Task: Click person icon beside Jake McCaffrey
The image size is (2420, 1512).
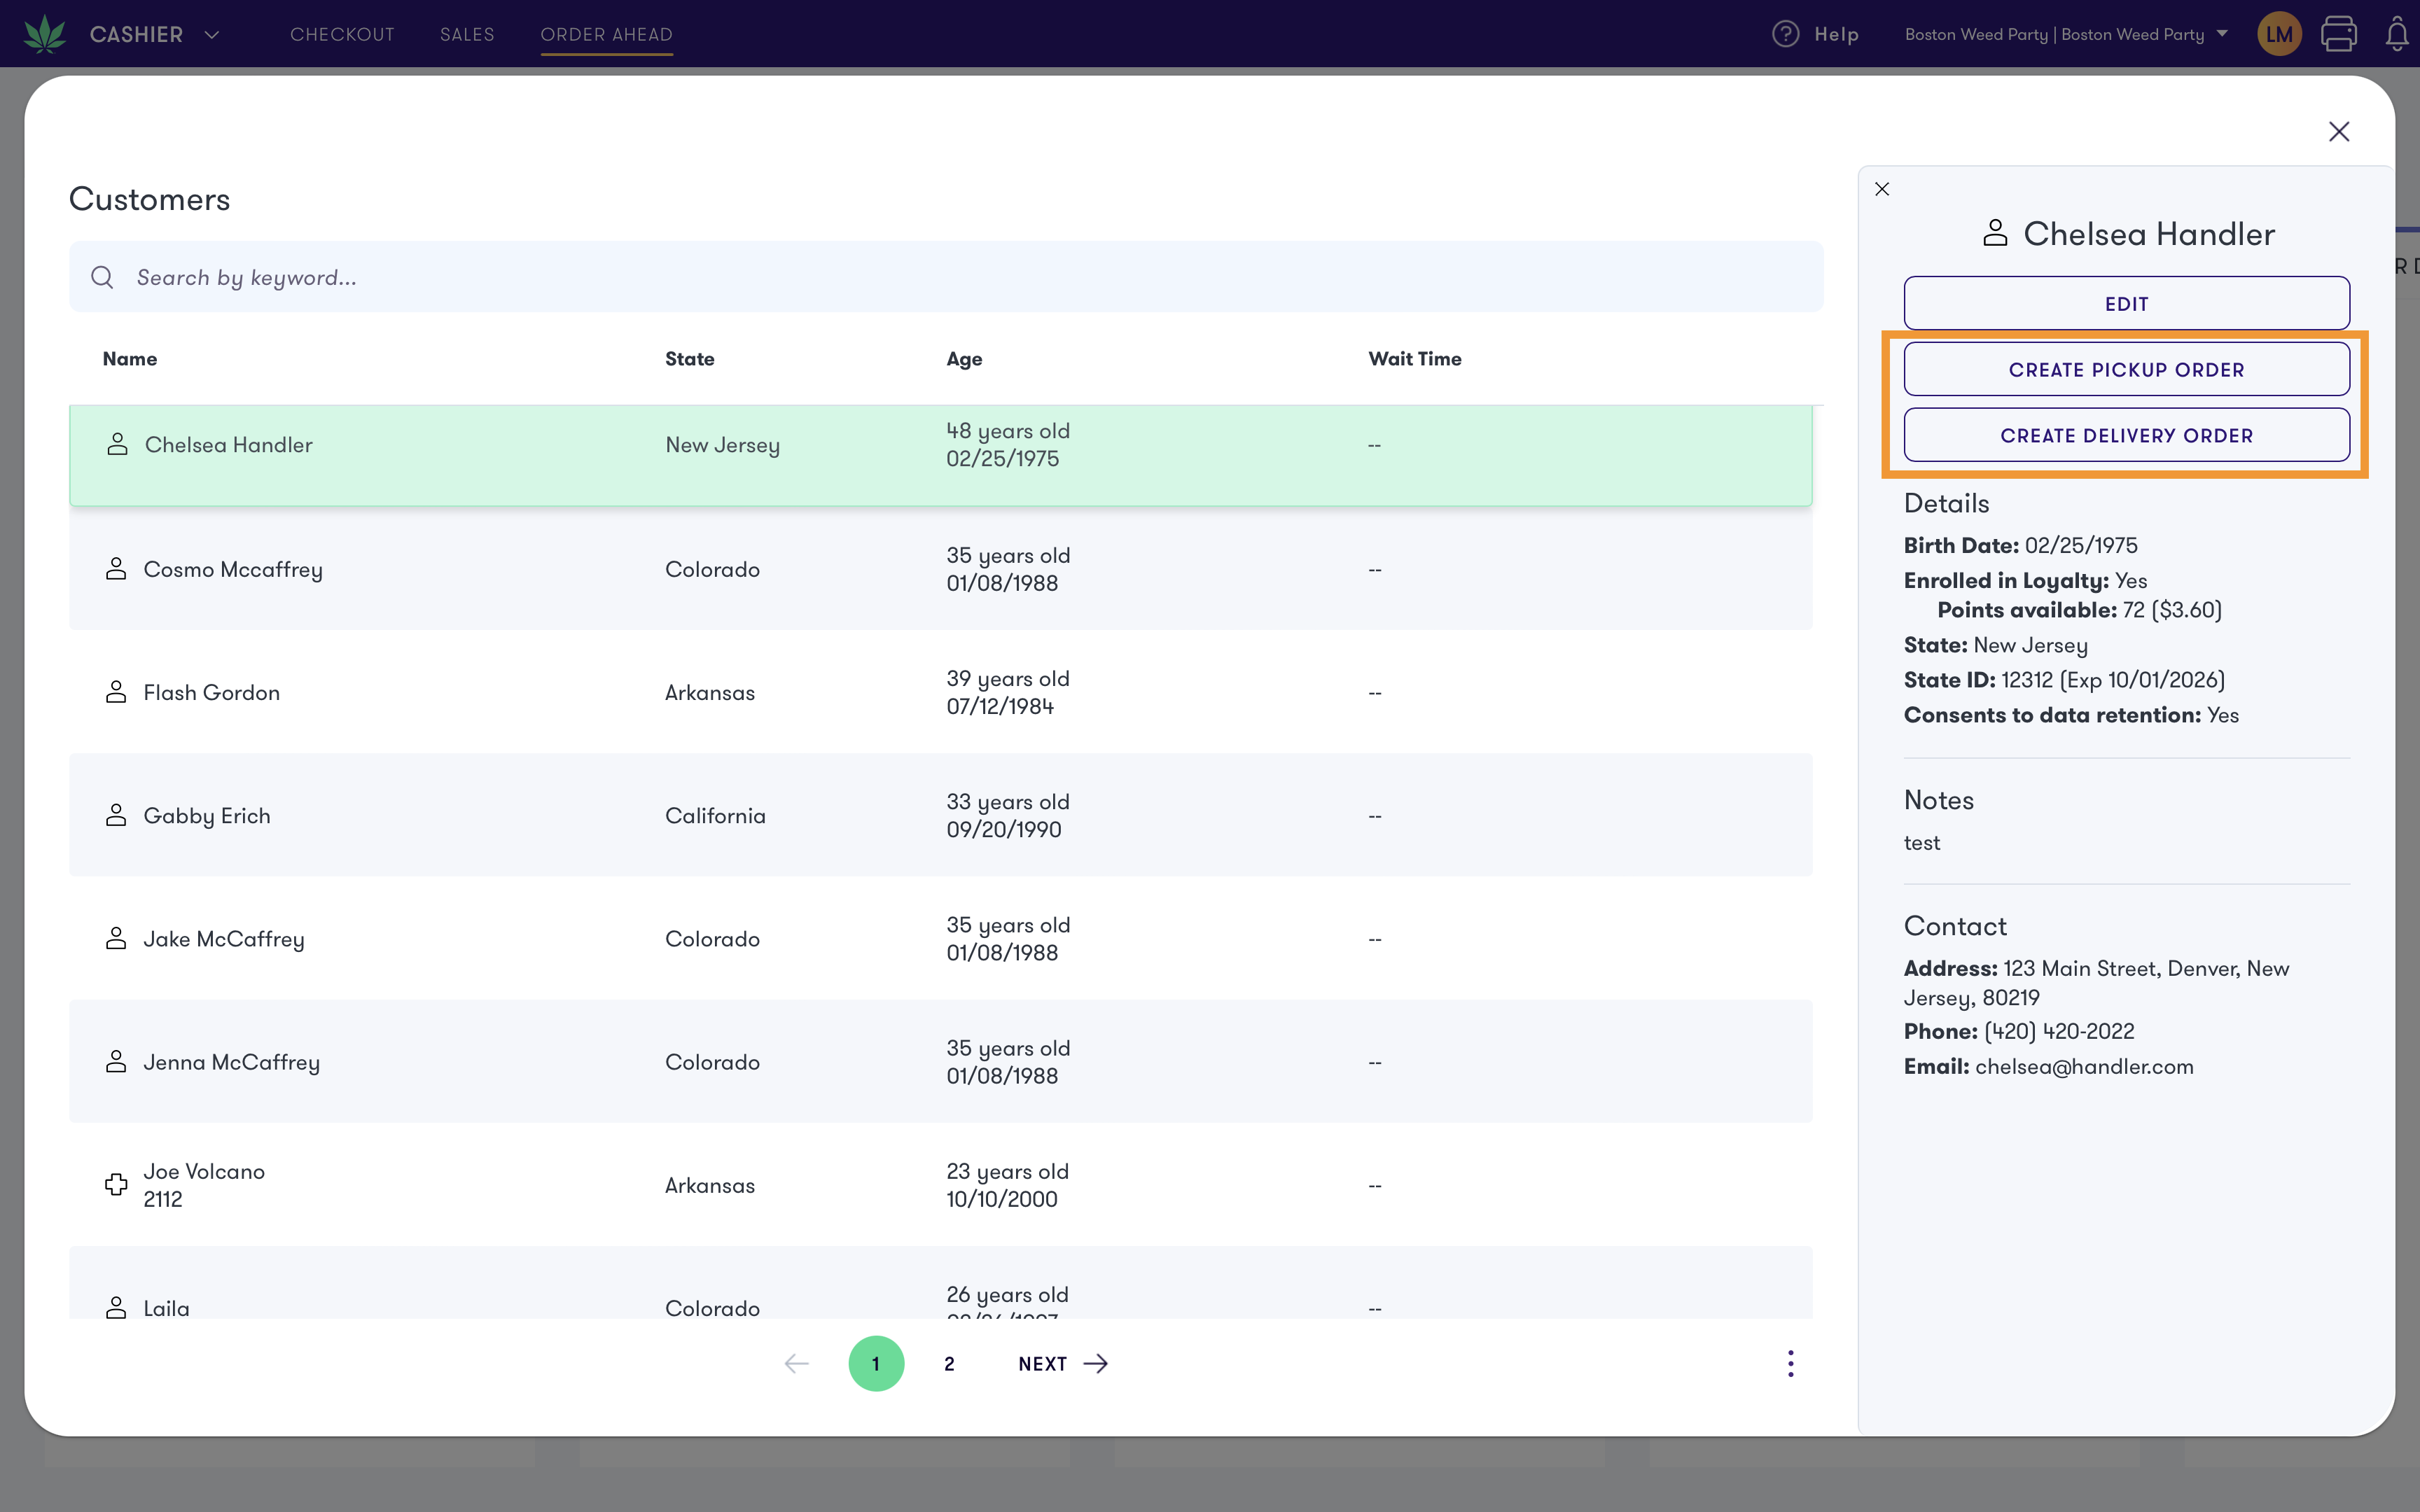Action: (x=116, y=938)
